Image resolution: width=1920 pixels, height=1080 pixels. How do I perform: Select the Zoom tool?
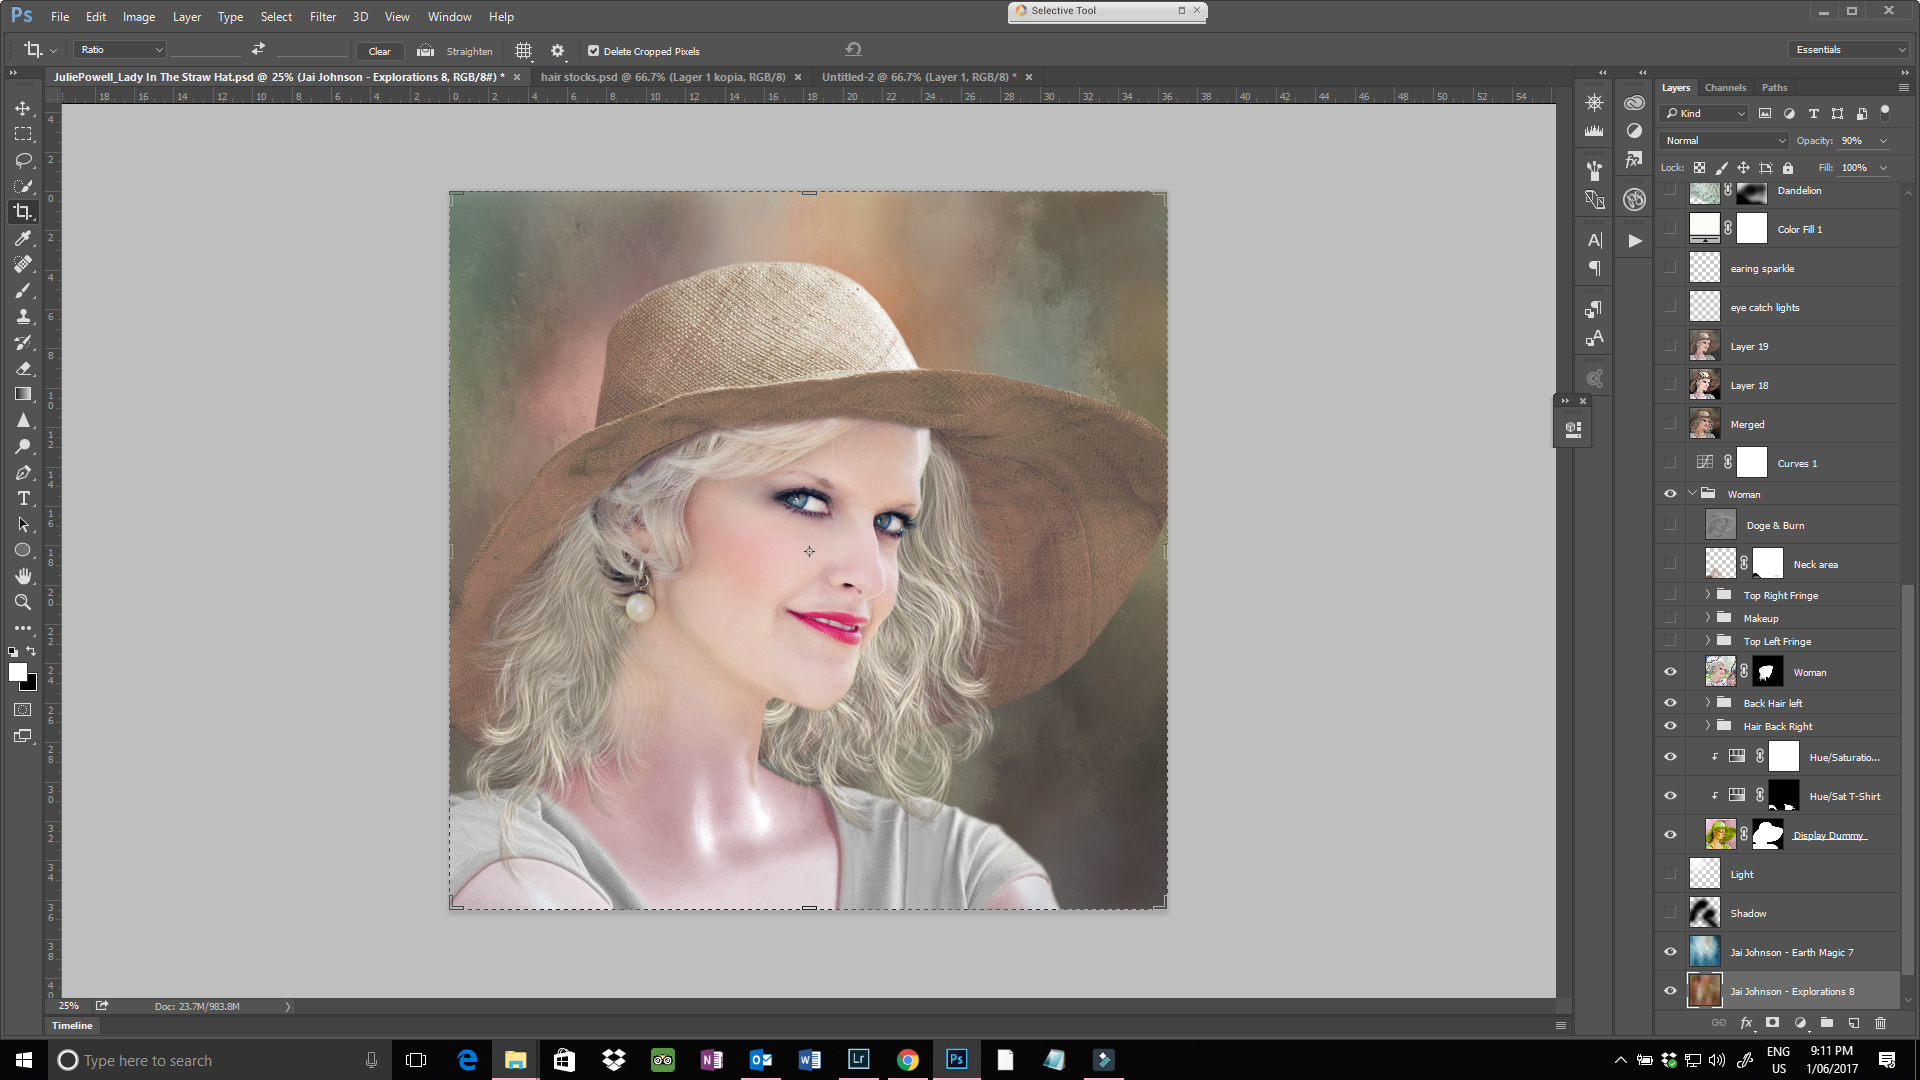(23, 602)
